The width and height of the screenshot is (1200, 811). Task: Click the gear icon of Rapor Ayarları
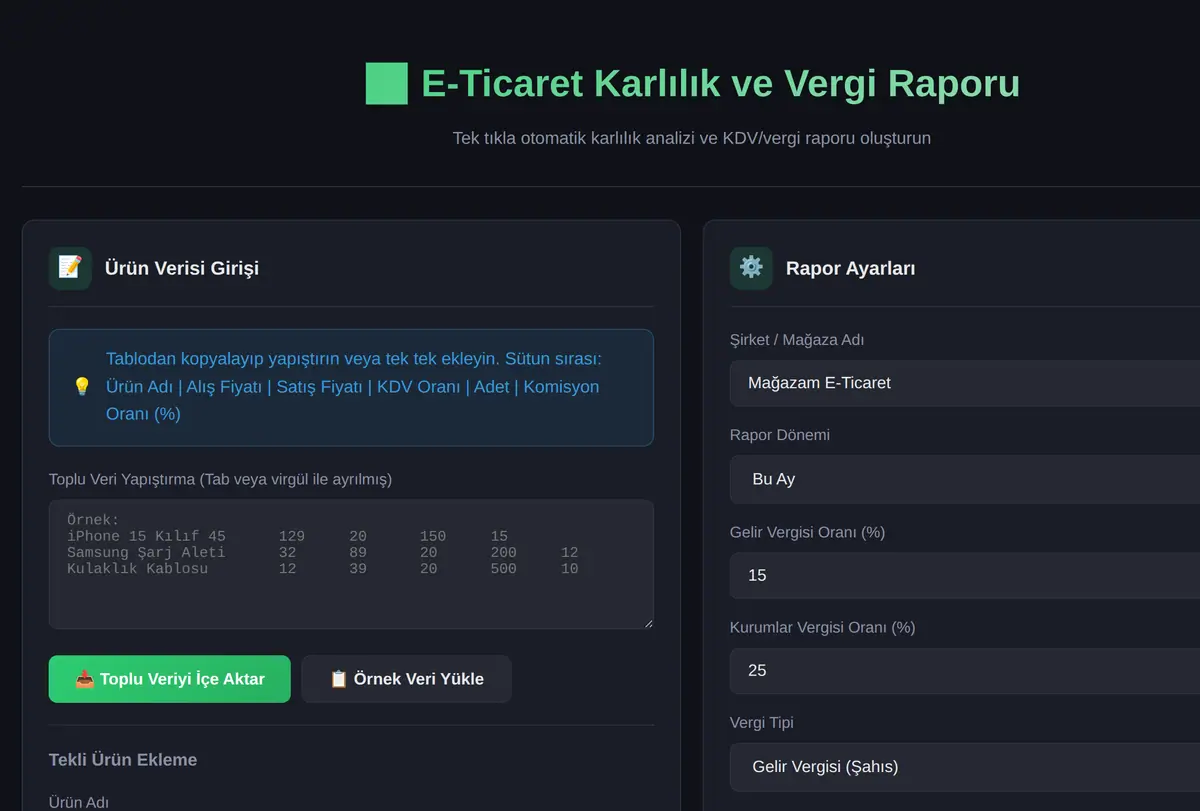[751, 268]
